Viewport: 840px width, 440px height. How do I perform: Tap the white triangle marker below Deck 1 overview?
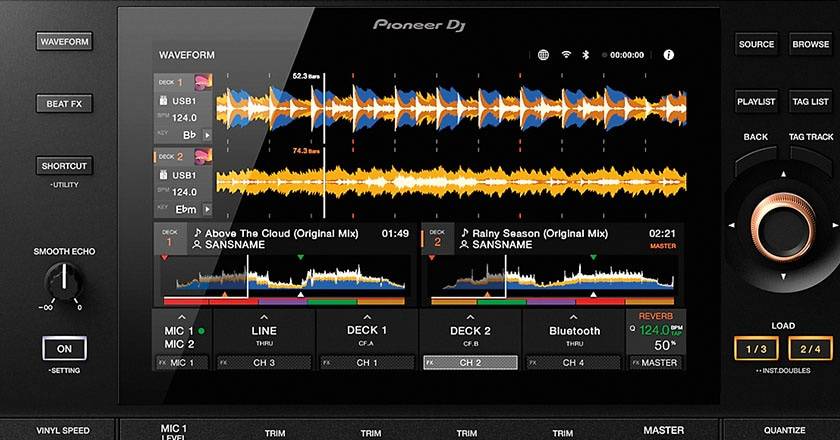click(301, 295)
